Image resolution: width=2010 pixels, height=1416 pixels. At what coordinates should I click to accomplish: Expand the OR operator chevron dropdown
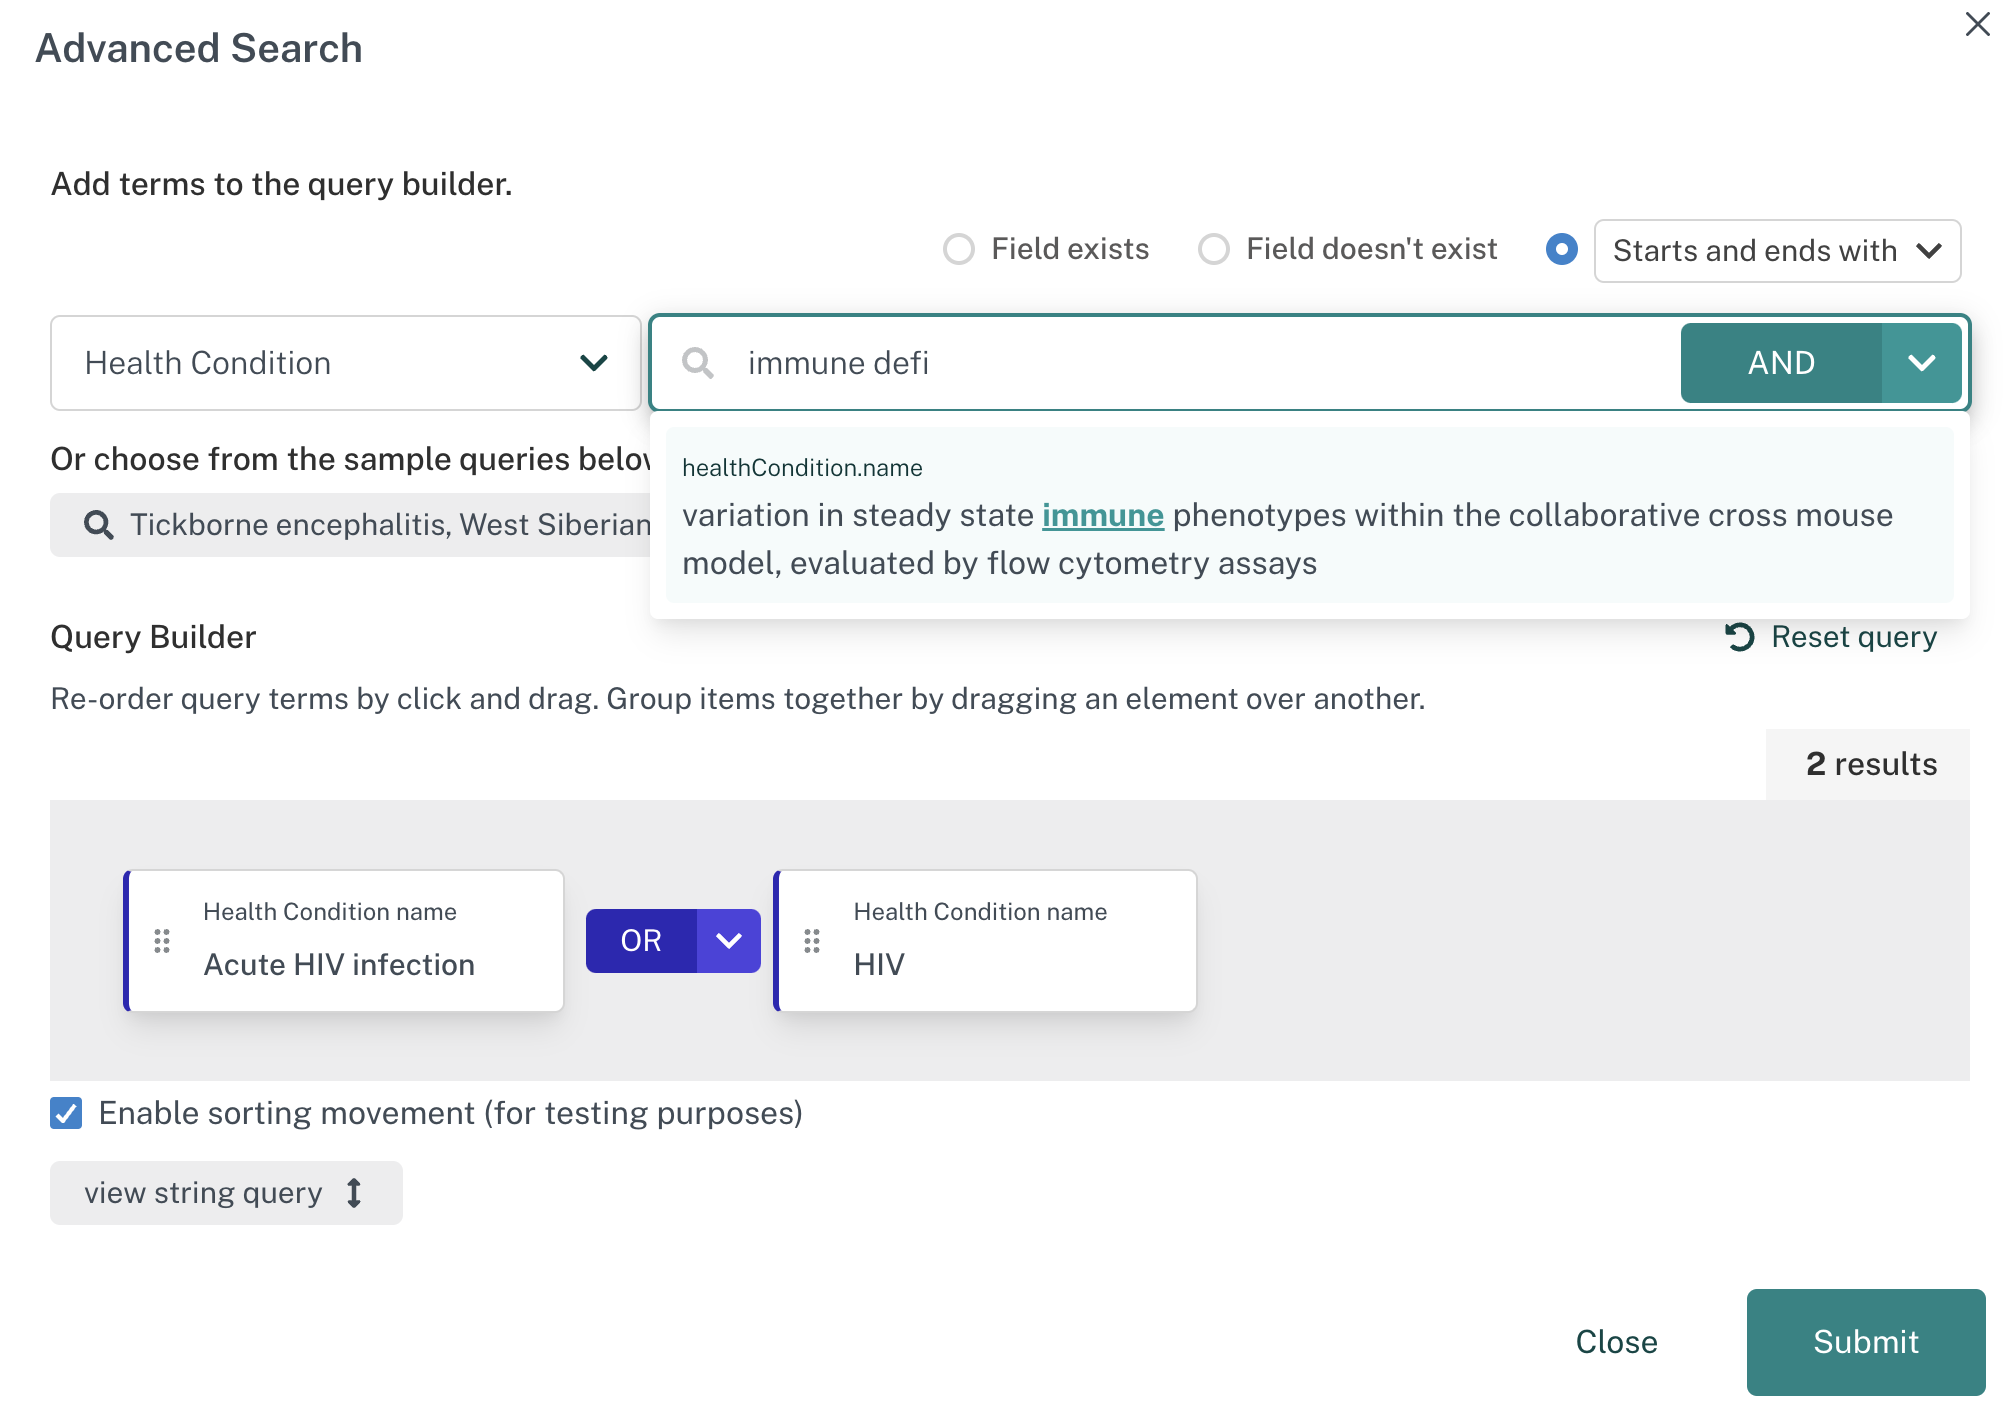729,941
